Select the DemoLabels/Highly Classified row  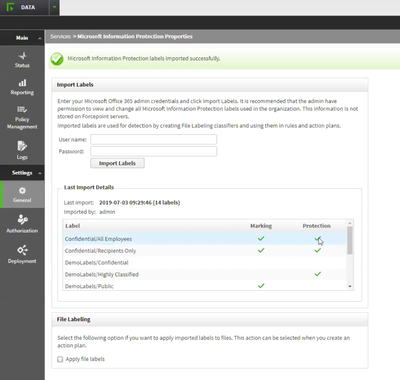(205, 274)
